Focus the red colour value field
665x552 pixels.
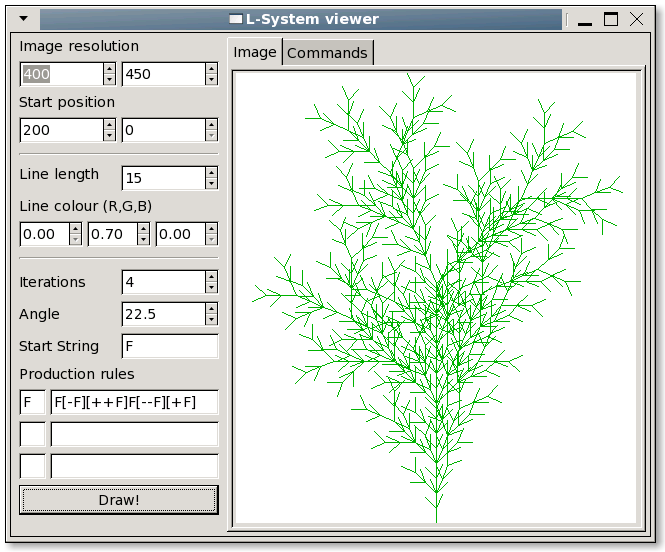pyautogui.click(x=45, y=234)
